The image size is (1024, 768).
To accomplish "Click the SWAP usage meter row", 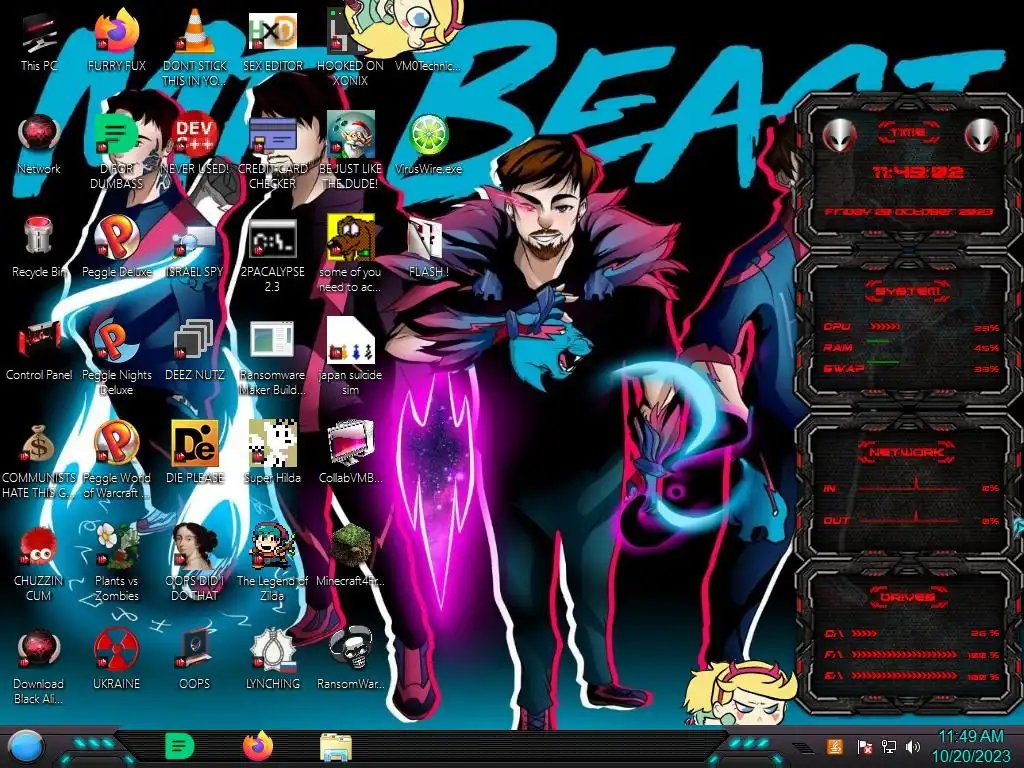I will [x=911, y=368].
